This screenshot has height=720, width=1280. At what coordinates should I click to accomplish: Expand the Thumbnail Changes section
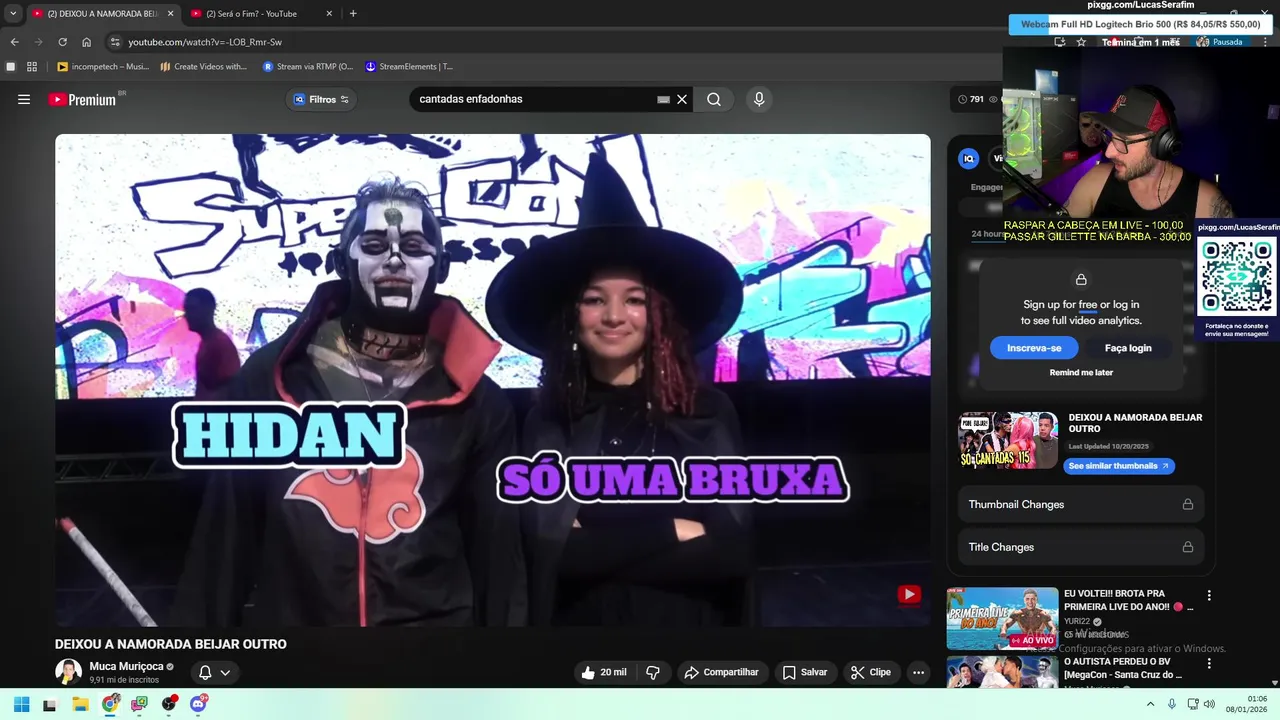click(x=1080, y=504)
